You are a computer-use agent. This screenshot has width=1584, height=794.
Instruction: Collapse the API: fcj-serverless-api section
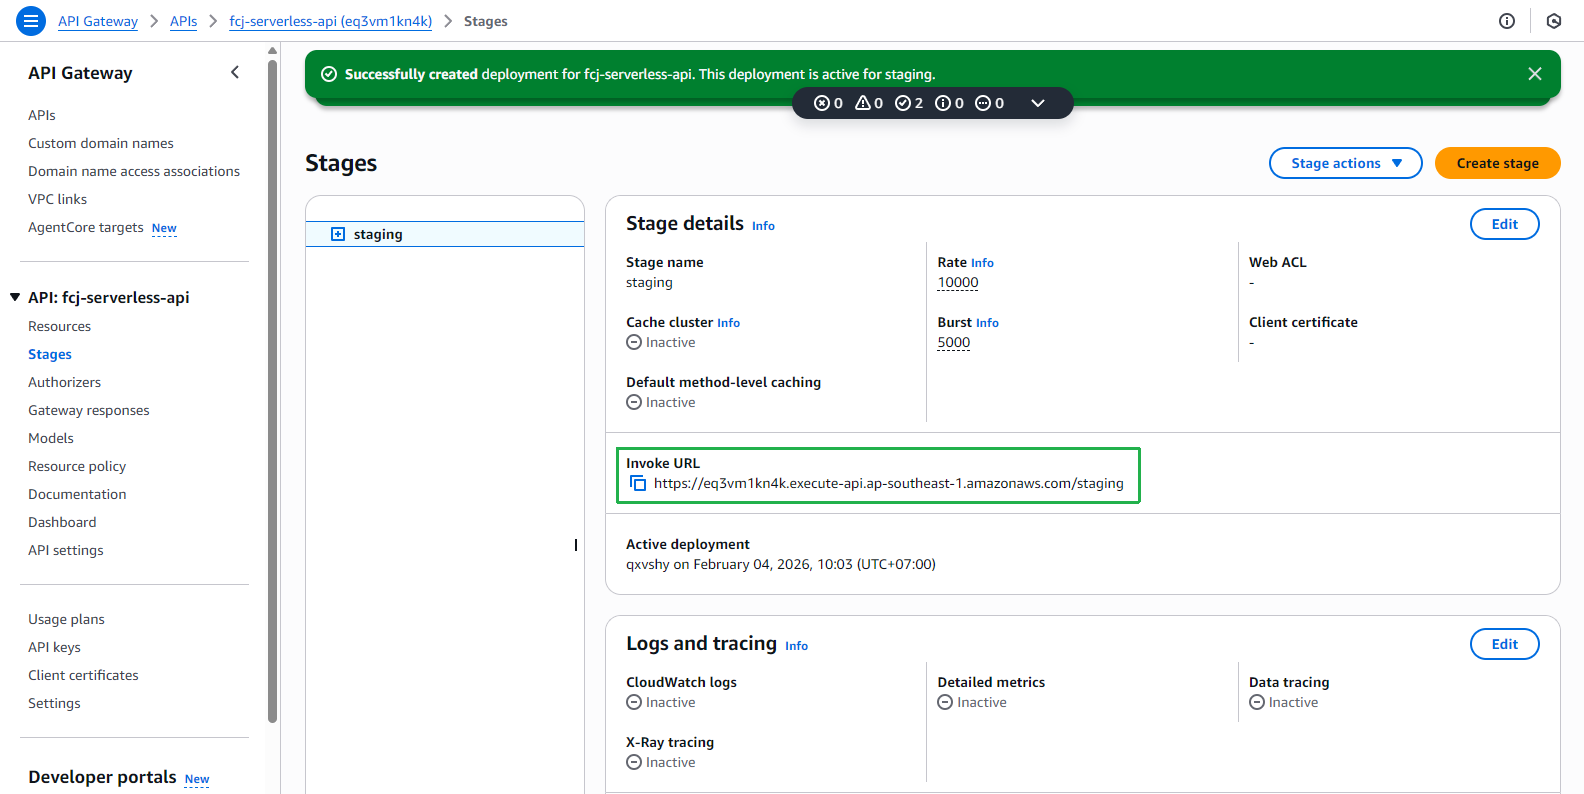15,297
